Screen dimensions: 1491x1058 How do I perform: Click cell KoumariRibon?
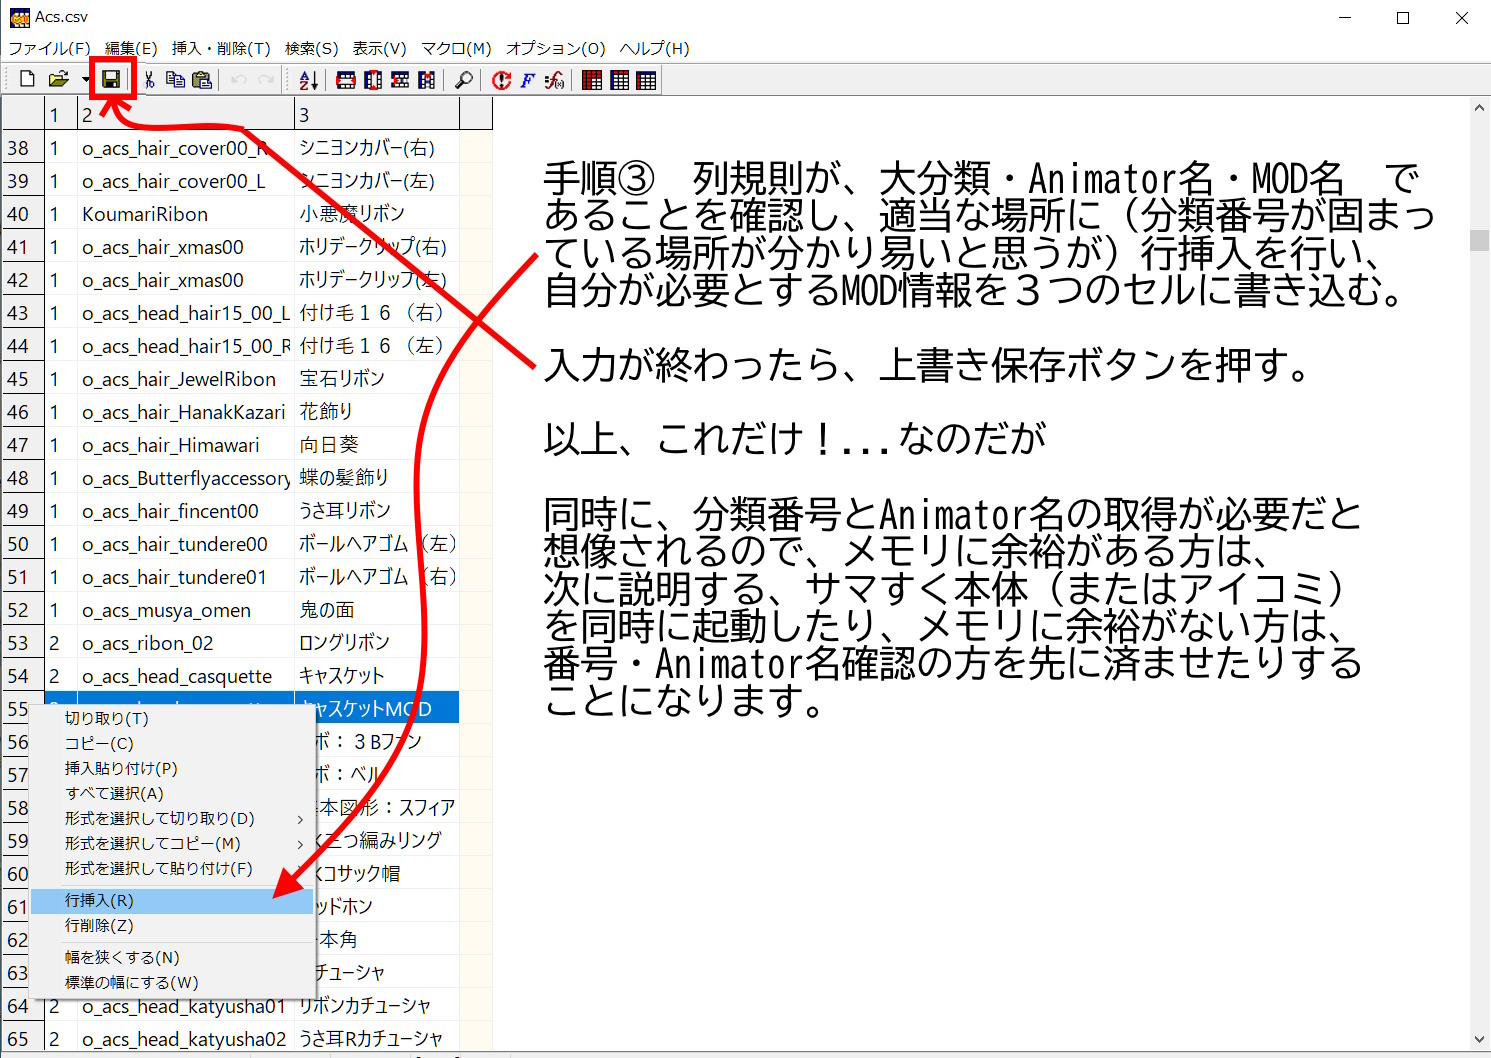pyautogui.click(x=186, y=214)
